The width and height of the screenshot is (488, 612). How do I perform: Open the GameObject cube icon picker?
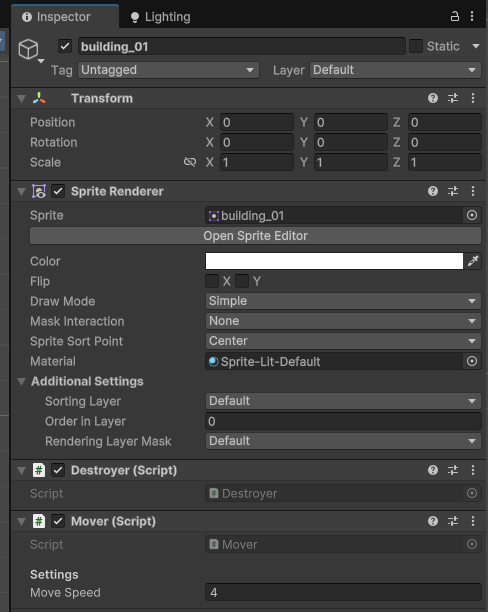[x=29, y=50]
